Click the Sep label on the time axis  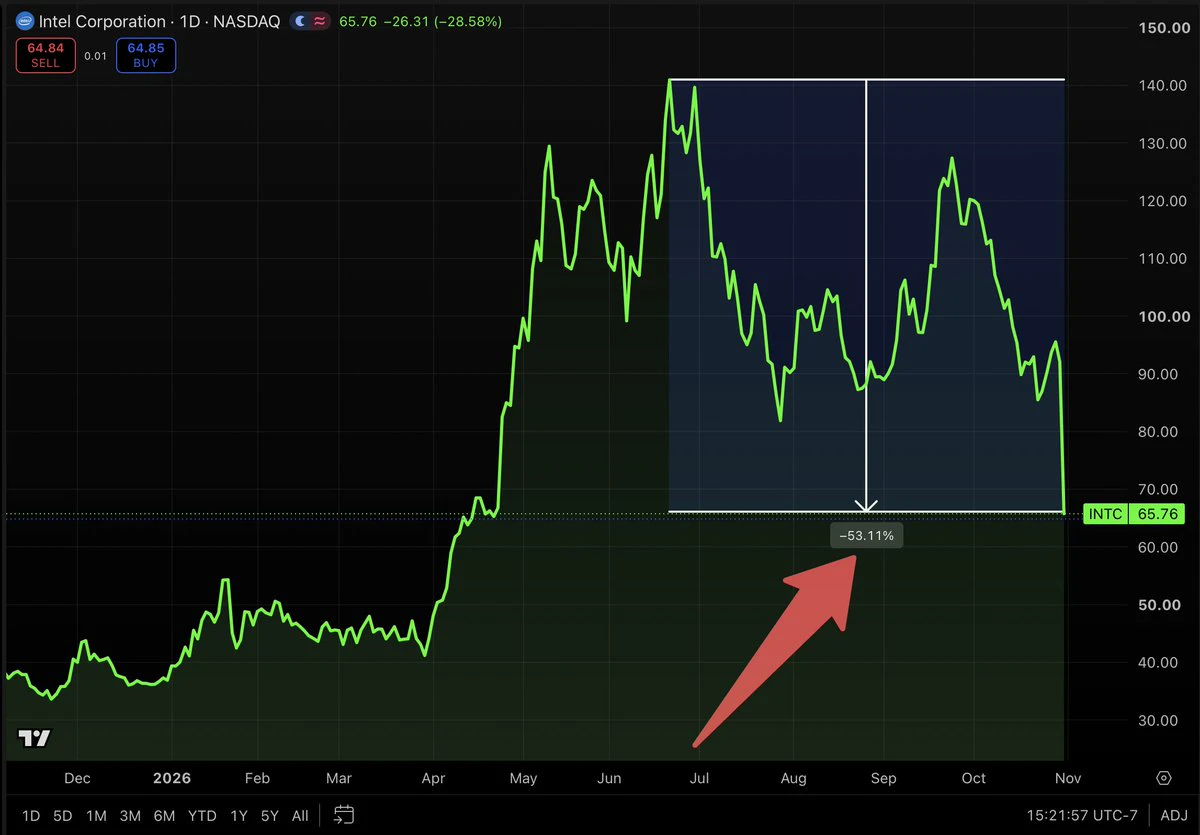point(883,778)
